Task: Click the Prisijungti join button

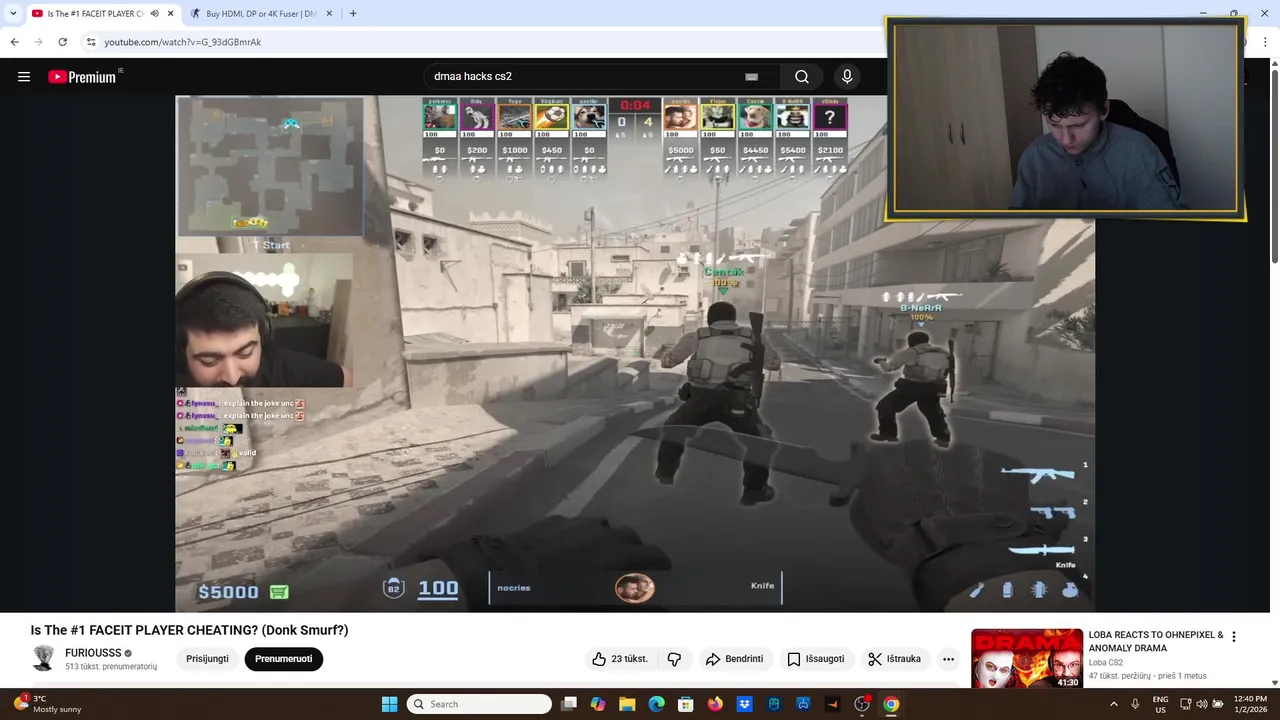Action: 208,659
